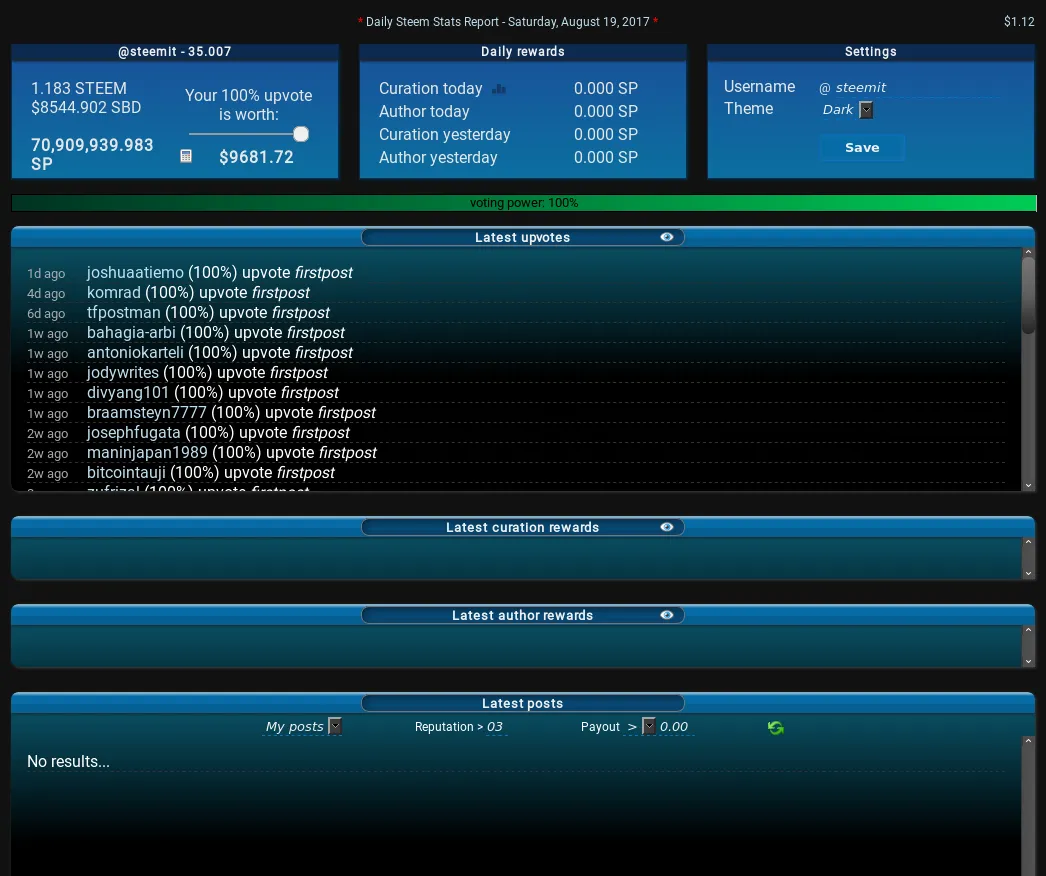Open braamsteyn7777's profile link
Image resolution: width=1046 pixels, height=876 pixels.
(147, 412)
